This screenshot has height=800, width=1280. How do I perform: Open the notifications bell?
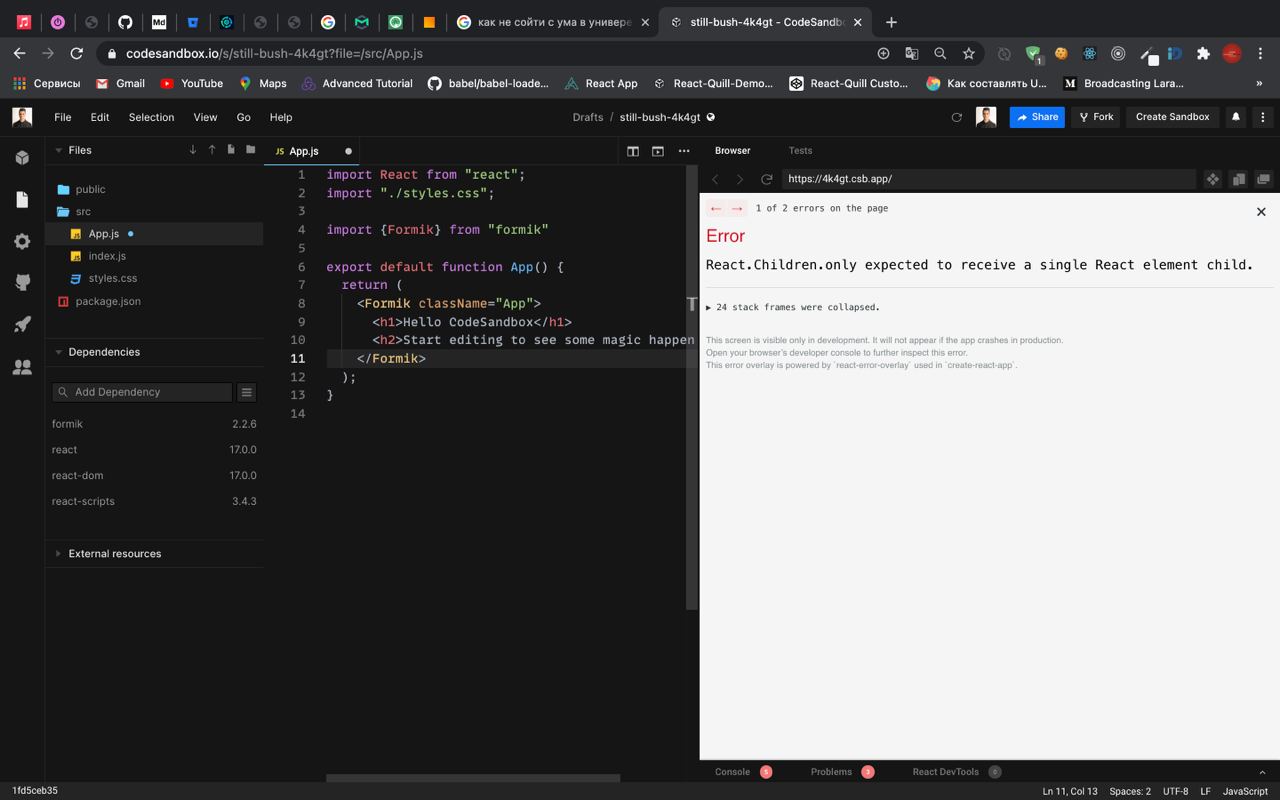click(x=1236, y=117)
